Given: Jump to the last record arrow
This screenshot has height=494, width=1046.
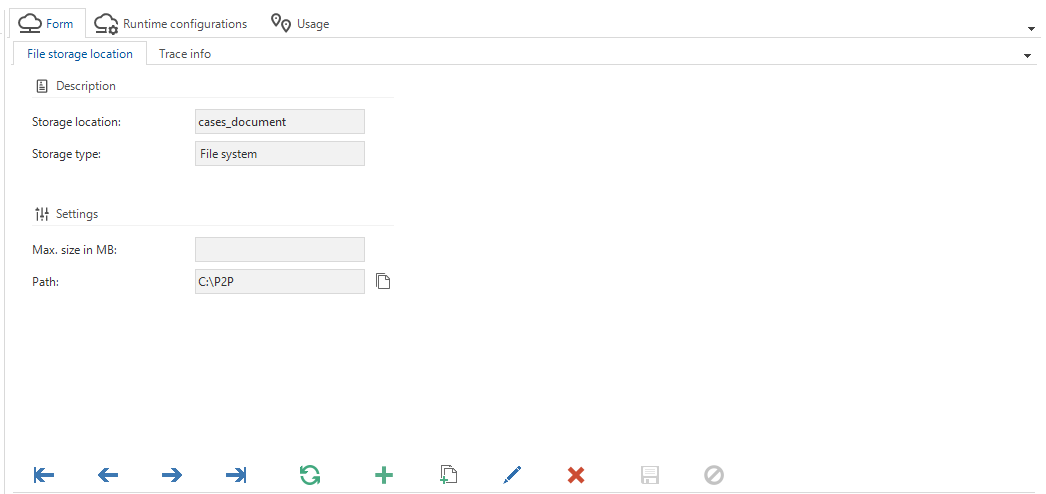Looking at the screenshot, I should [x=236, y=475].
